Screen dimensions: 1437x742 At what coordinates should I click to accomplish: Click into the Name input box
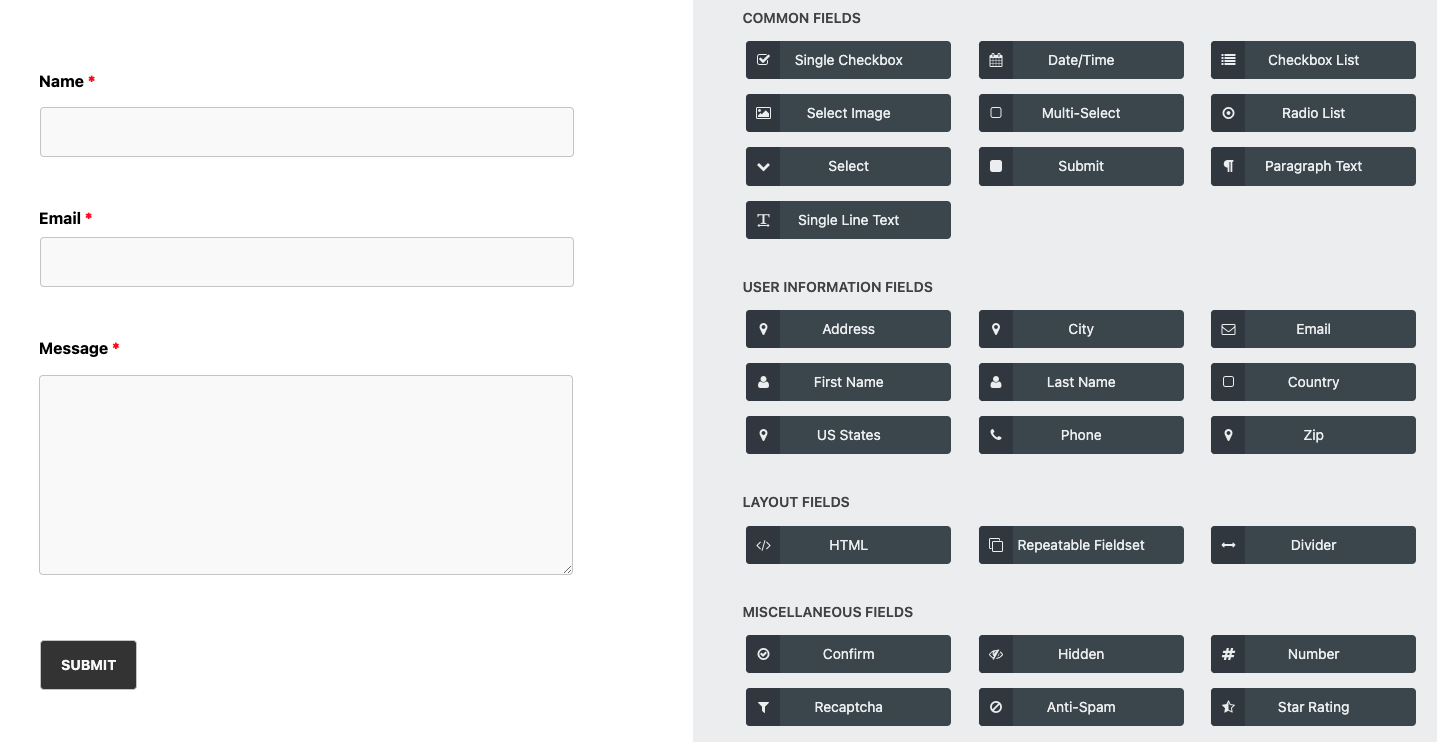point(307,132)
